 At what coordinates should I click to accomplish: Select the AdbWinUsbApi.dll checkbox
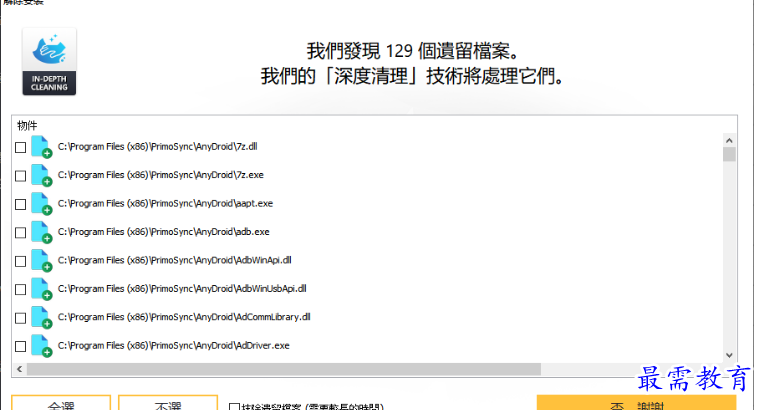pyautogui.click(x=20, y=289)
